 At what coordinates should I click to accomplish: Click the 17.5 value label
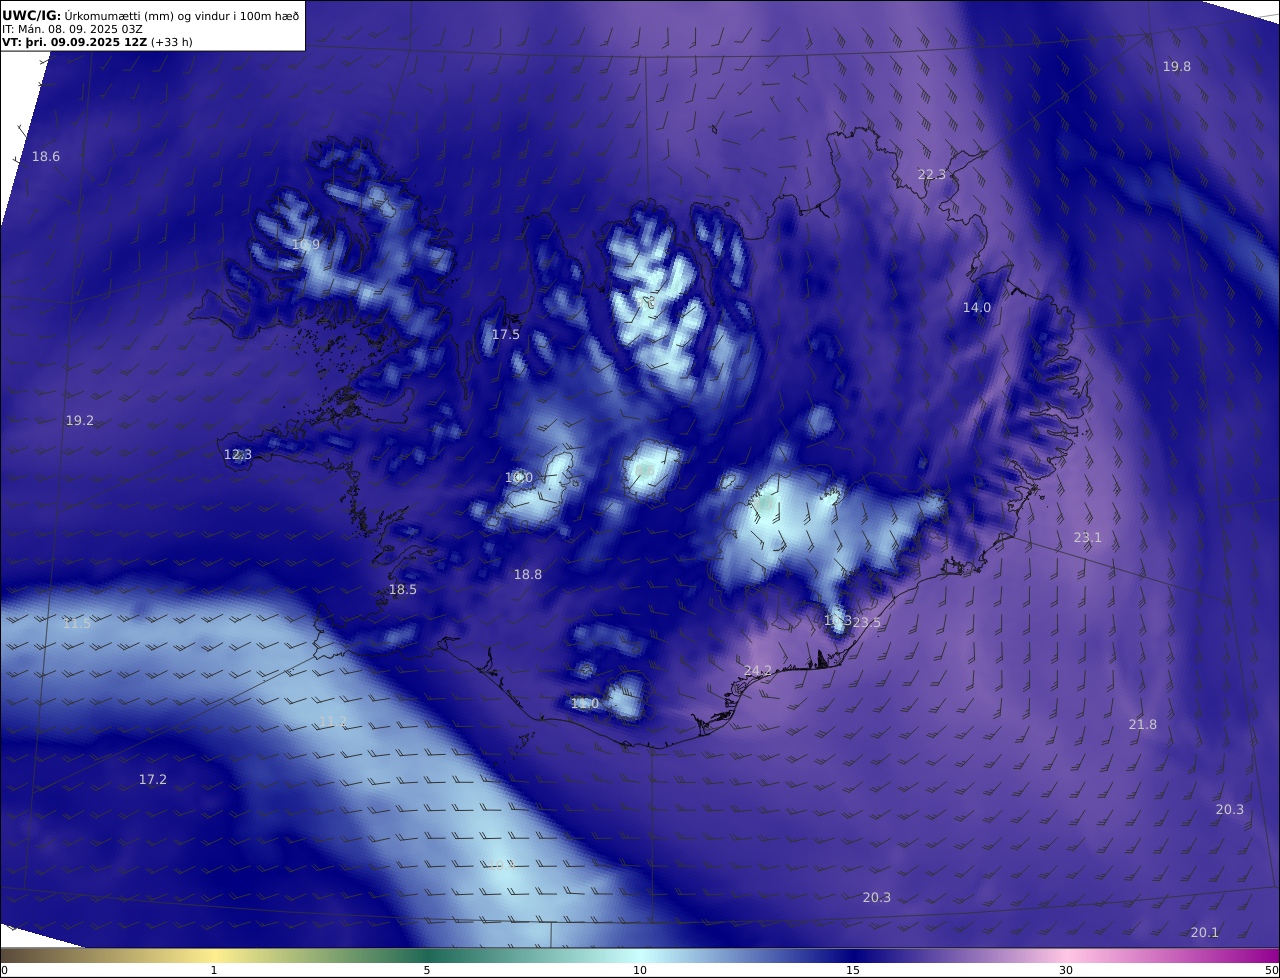505,335
